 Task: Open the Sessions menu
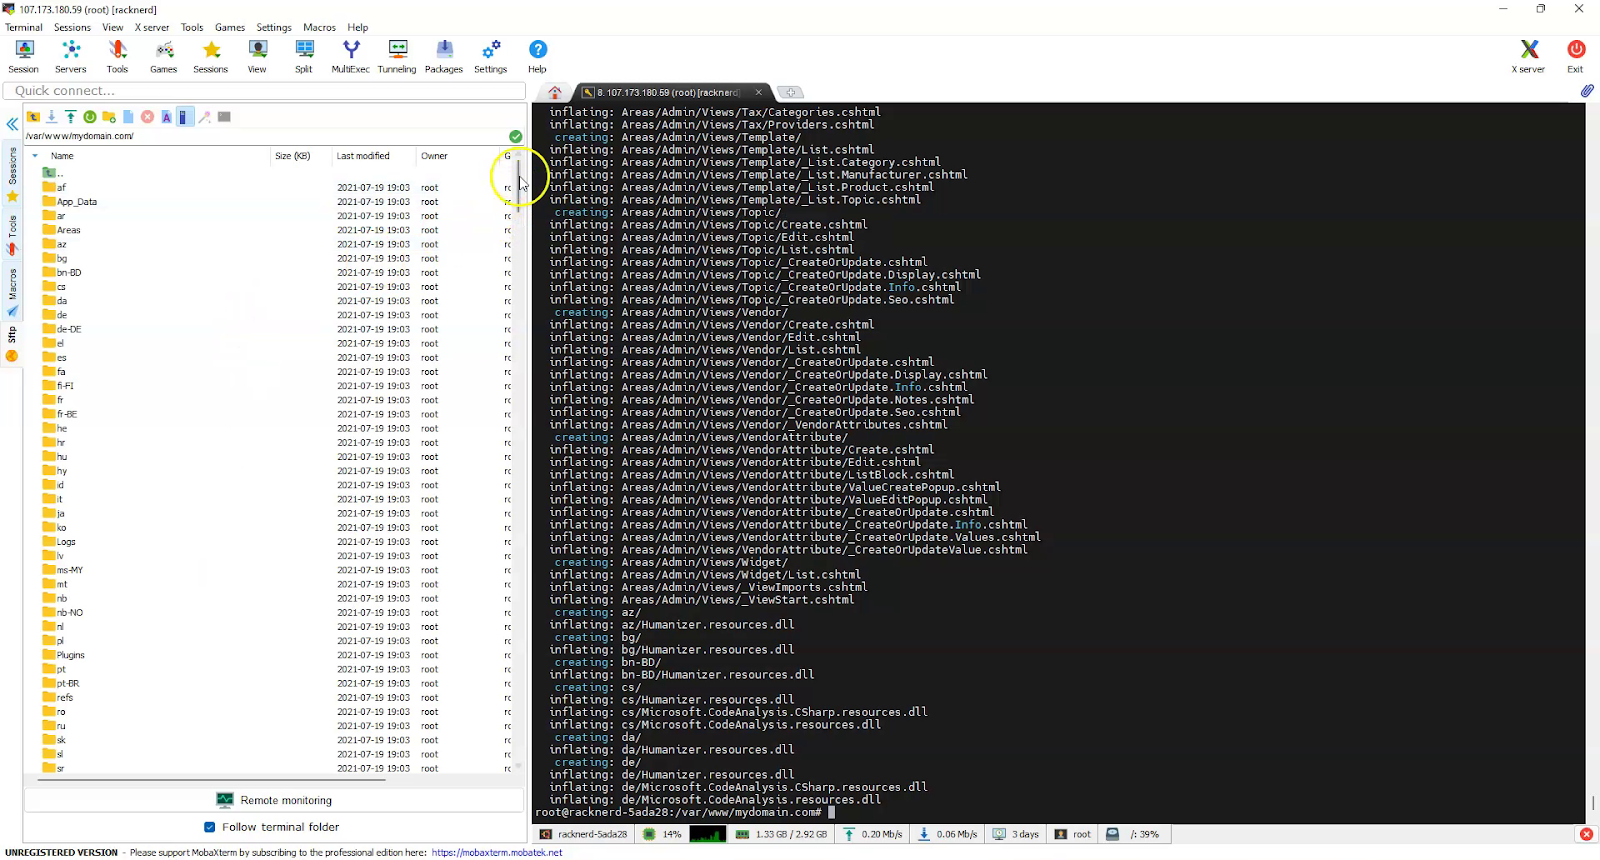click(72, 27)
